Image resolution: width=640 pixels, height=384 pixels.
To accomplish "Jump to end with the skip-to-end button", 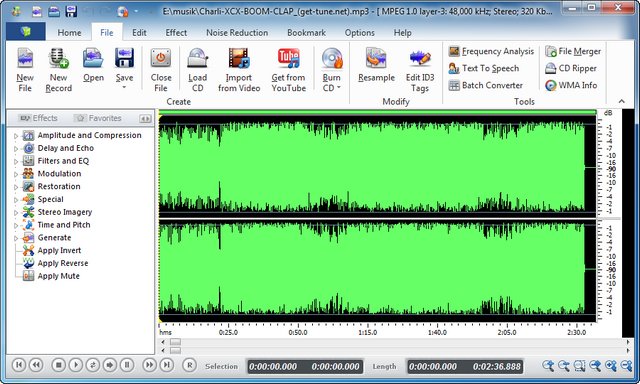I will [167, 365].
